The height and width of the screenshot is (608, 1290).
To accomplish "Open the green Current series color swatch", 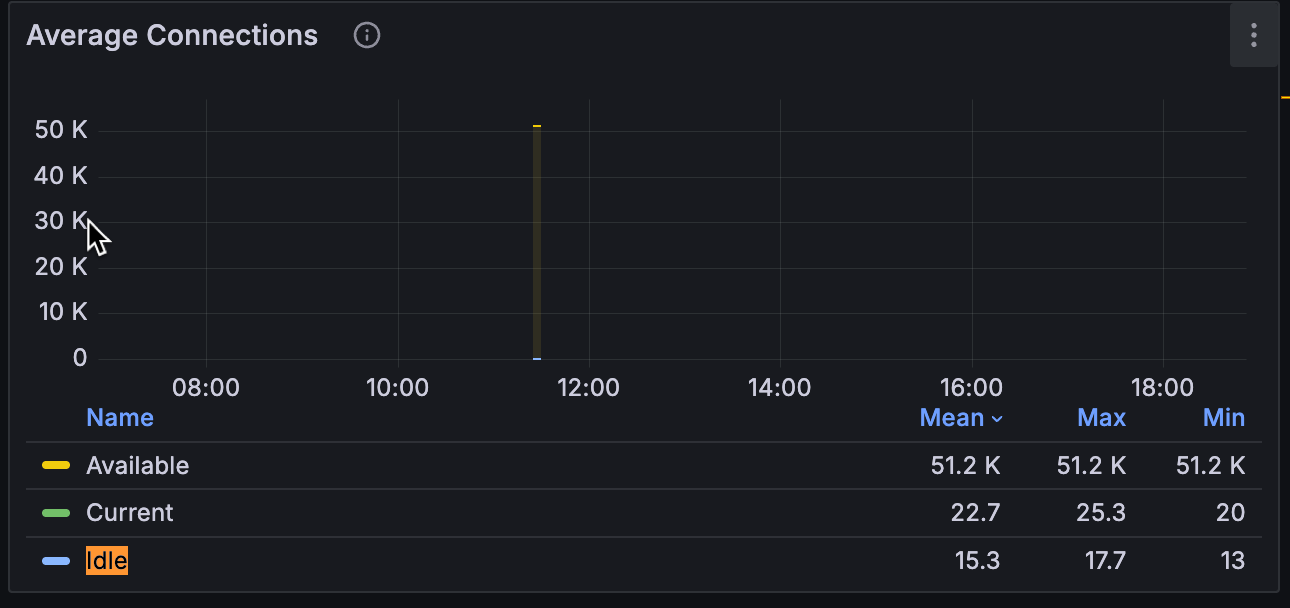I will coord(56,513).
